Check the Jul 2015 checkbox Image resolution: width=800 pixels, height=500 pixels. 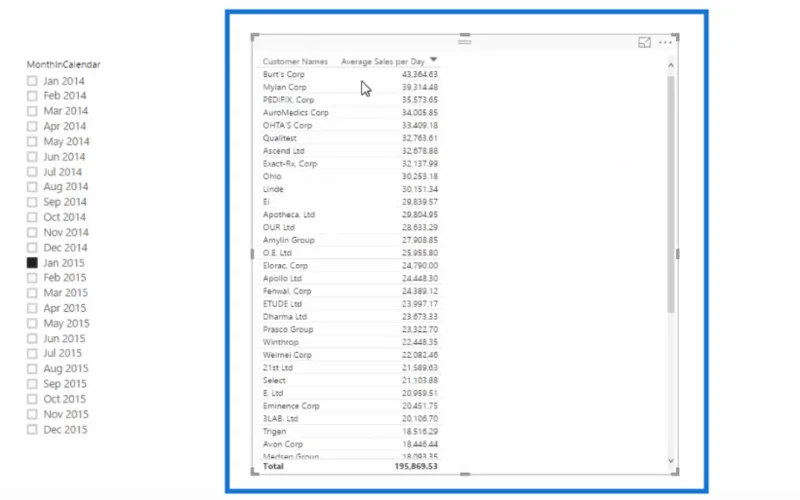tap(32, 353)
